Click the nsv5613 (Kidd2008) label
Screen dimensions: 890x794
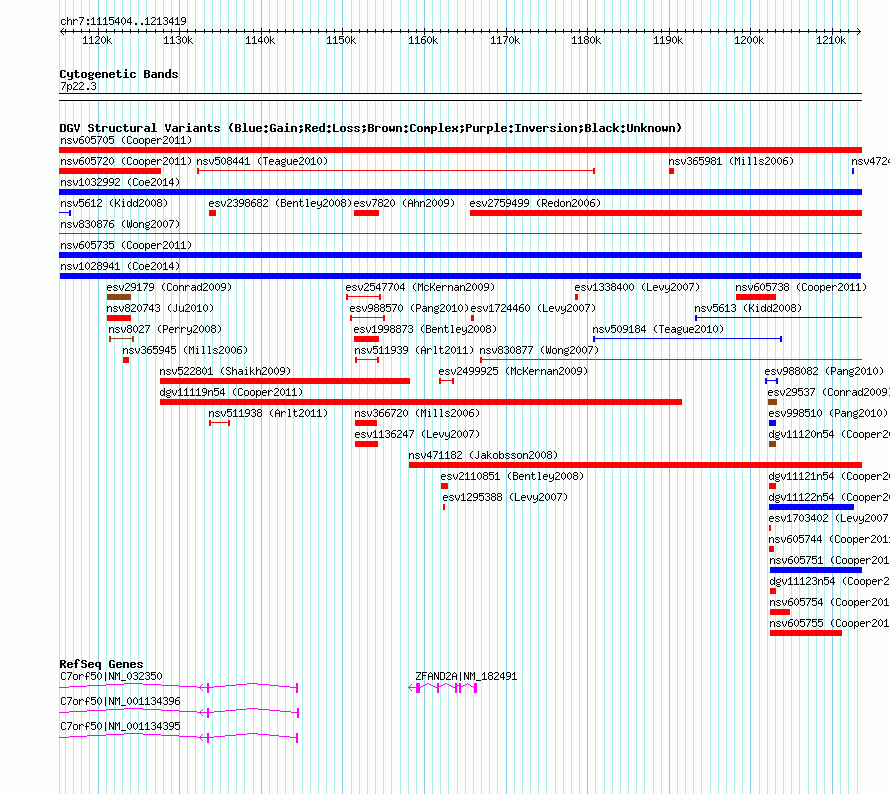tap(748, 308)
